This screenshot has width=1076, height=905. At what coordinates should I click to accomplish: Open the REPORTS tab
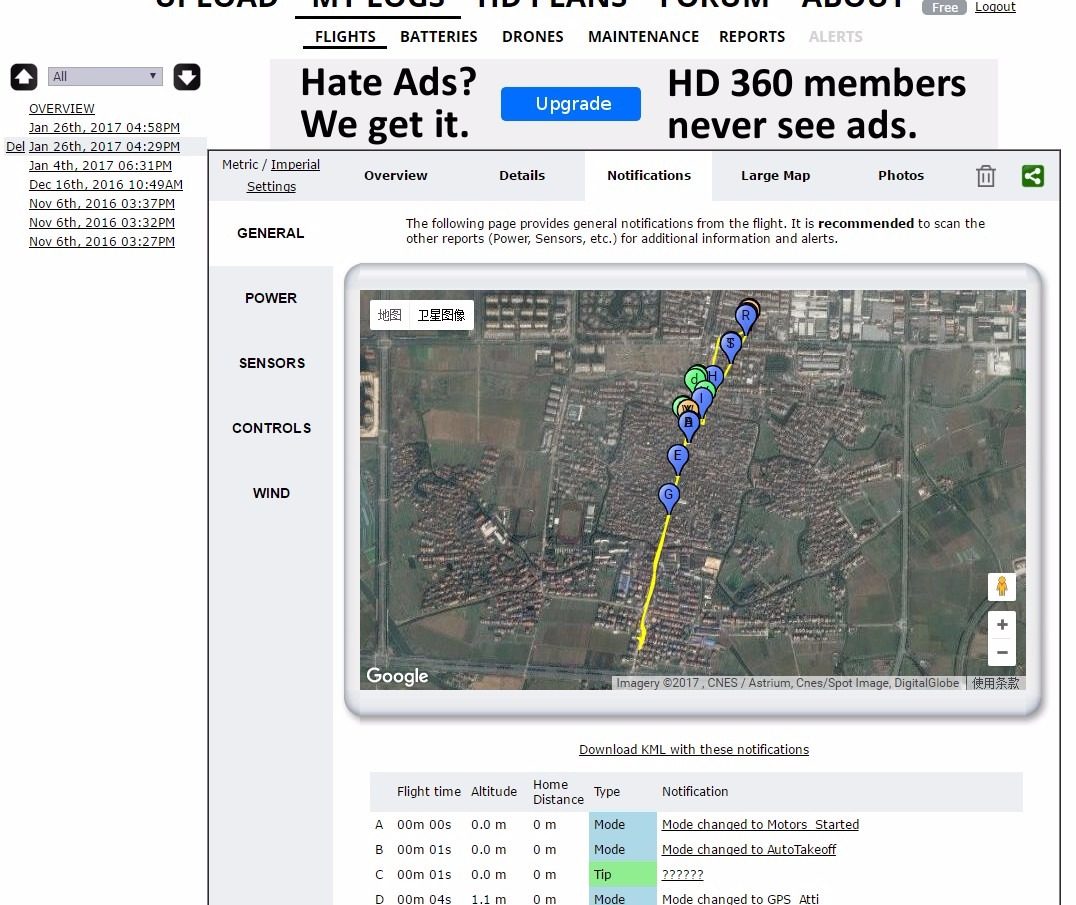(752, 37)
